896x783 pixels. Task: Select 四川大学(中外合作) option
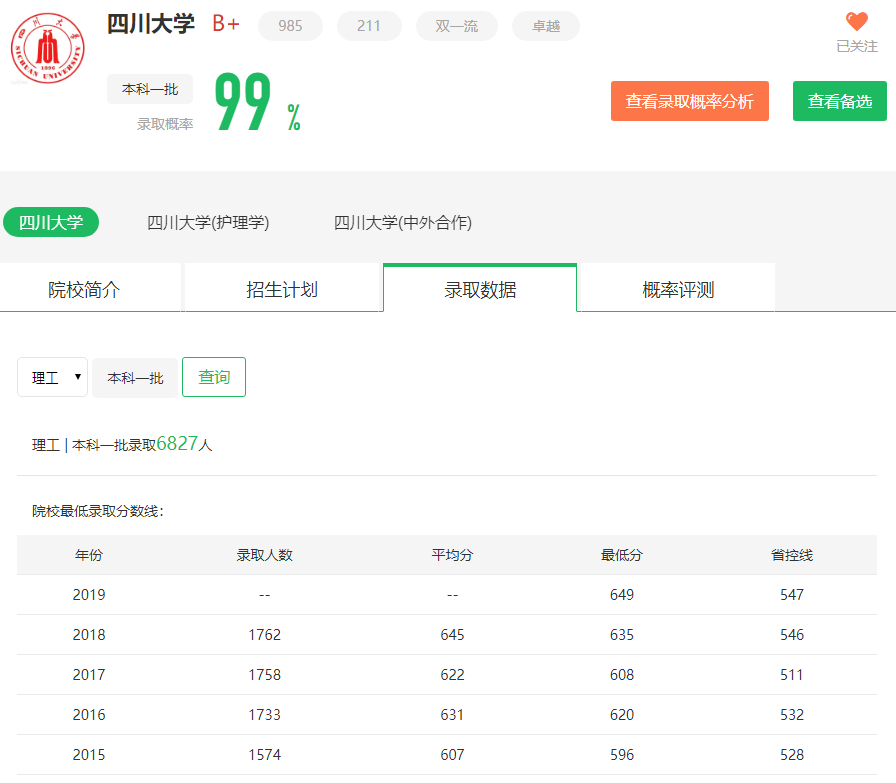(403, 222)
